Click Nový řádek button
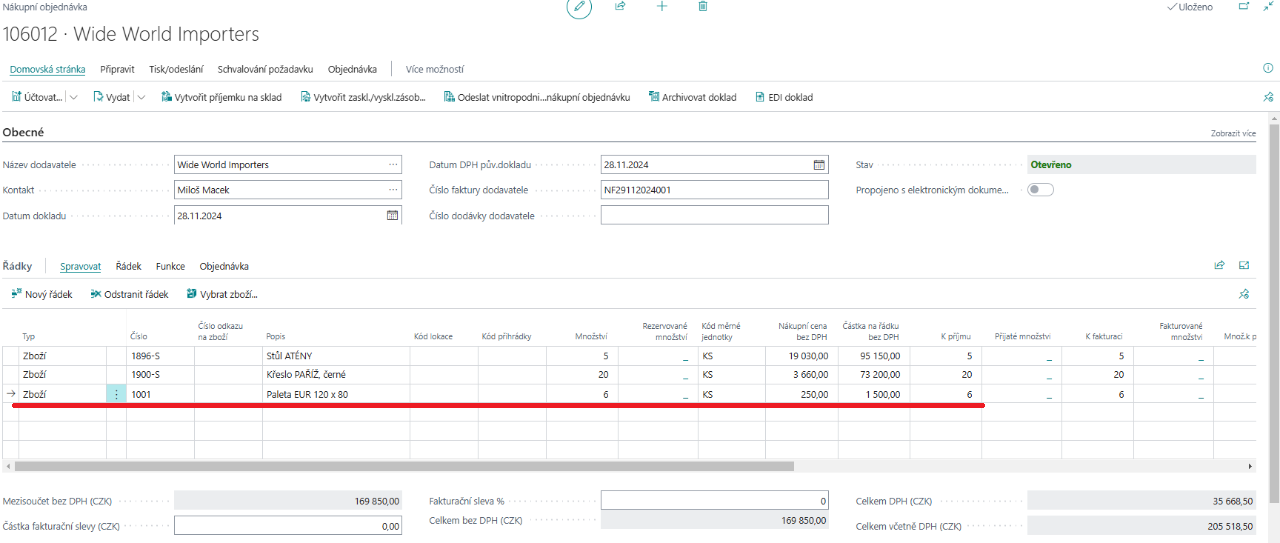The image size is (1280, 543). [42, 295]
